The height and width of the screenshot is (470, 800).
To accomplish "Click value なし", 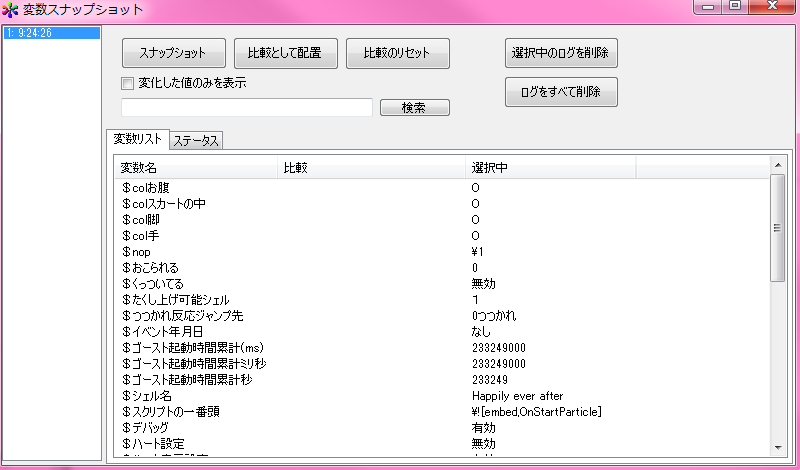I will [481, 332].
